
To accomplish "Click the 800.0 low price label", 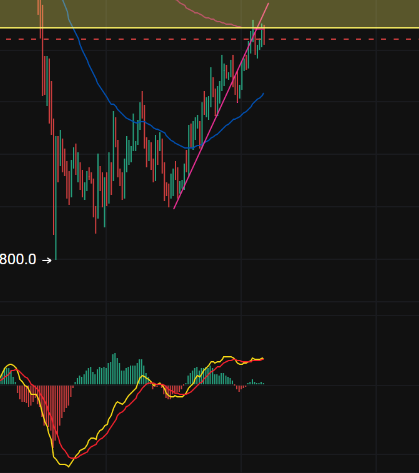I will [x=18, y=259].
